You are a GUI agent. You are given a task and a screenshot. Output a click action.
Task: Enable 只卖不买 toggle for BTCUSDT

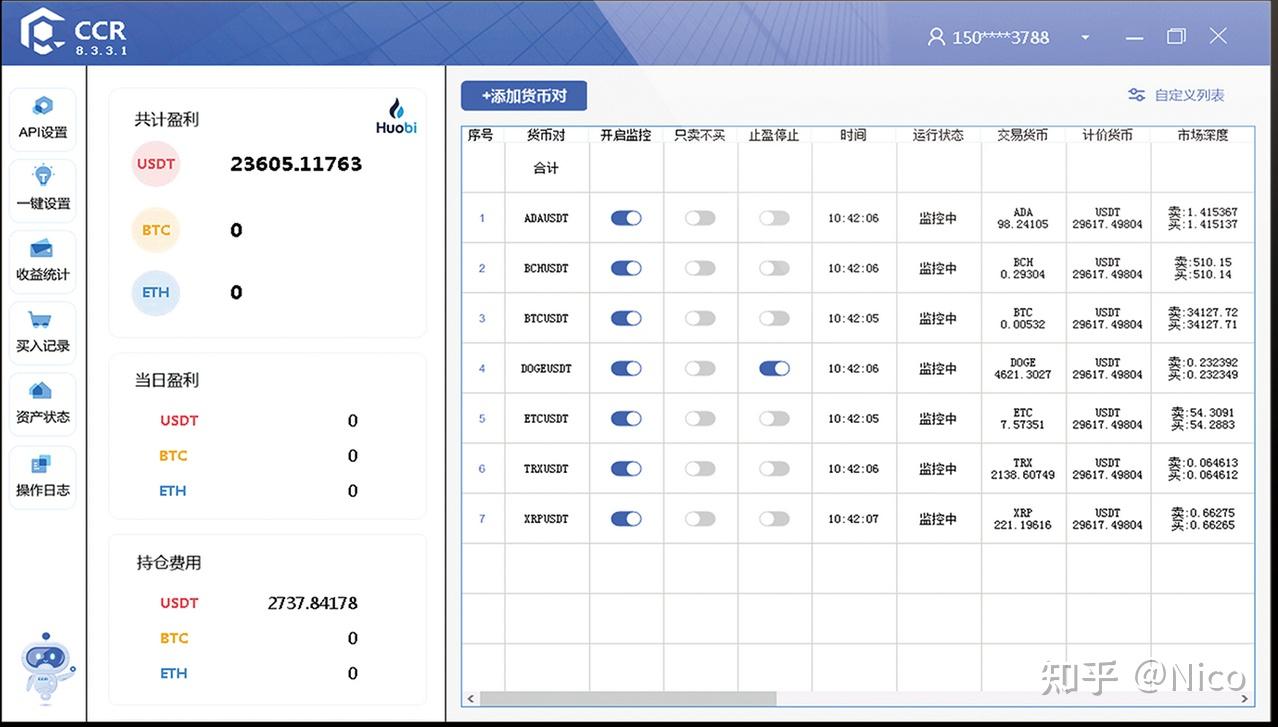coord(700,318)
